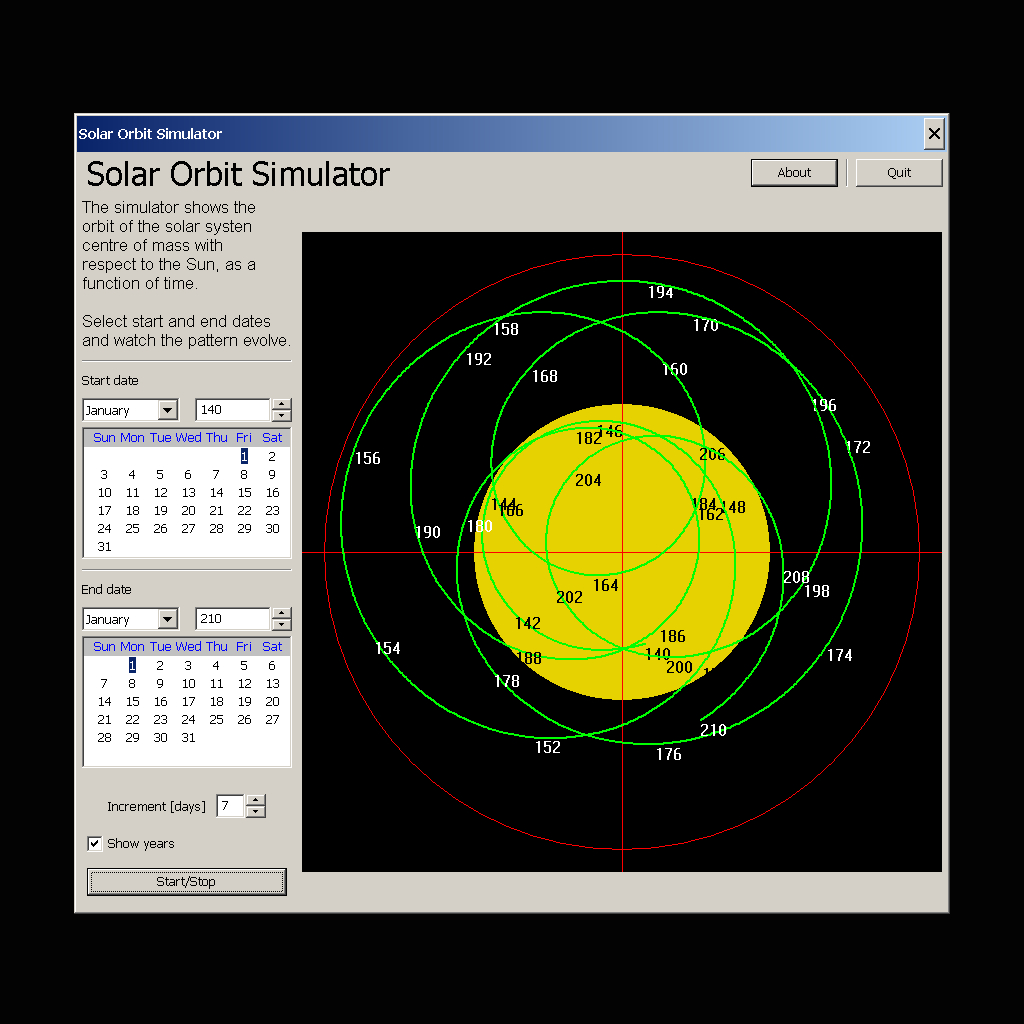Click the year label 176 on the orbit plot
Image resolution: width=1024 pixels, height=1024 pixels.
click(668, 754)
